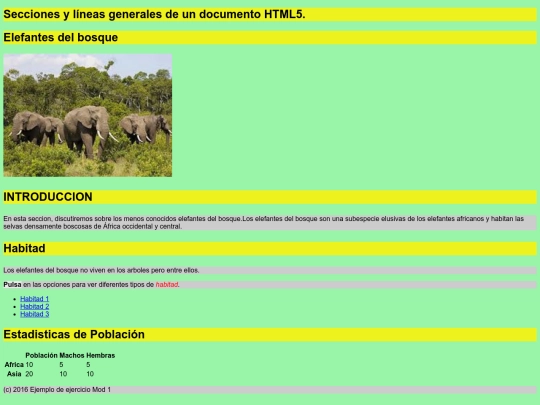Viewport: 540px width, 405px height.
Task: Click the '(c) 2016 Ejemplo de ejercicio' footer
Action: [x=270, y=390]
